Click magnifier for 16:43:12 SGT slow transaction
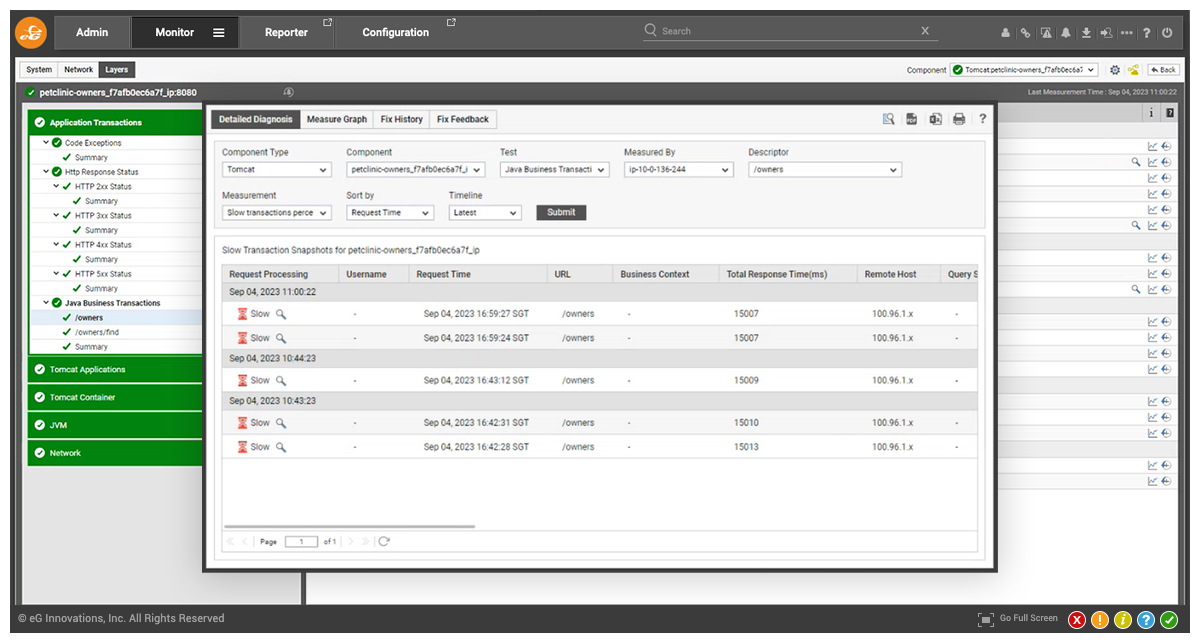1200x643 pixels. (x=281, y=380)
